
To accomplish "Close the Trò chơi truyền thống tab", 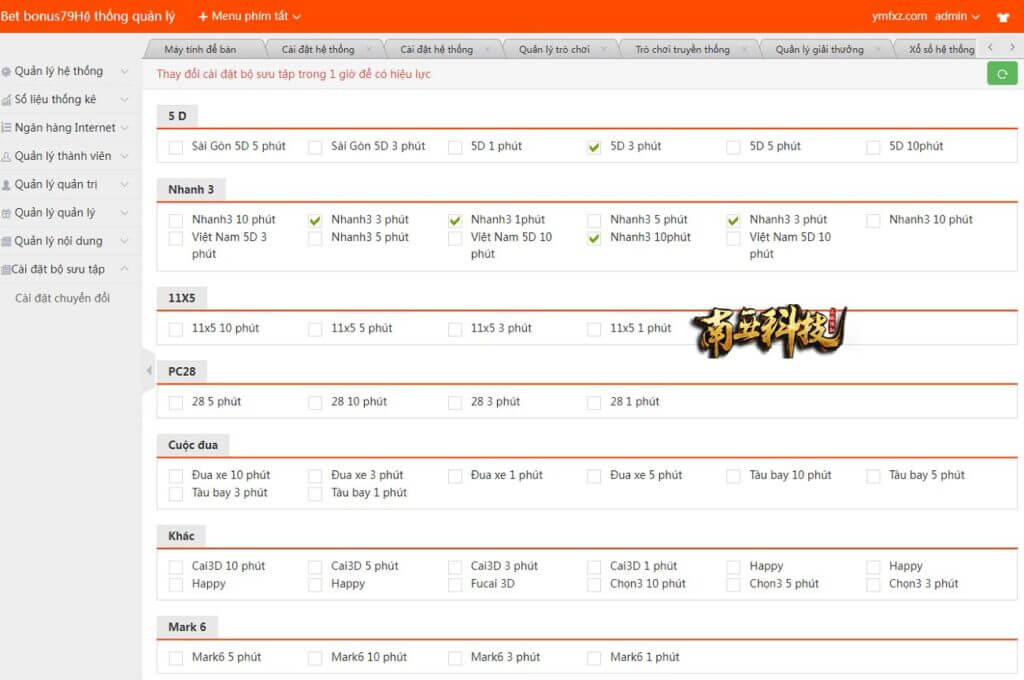I will (744, 49).
